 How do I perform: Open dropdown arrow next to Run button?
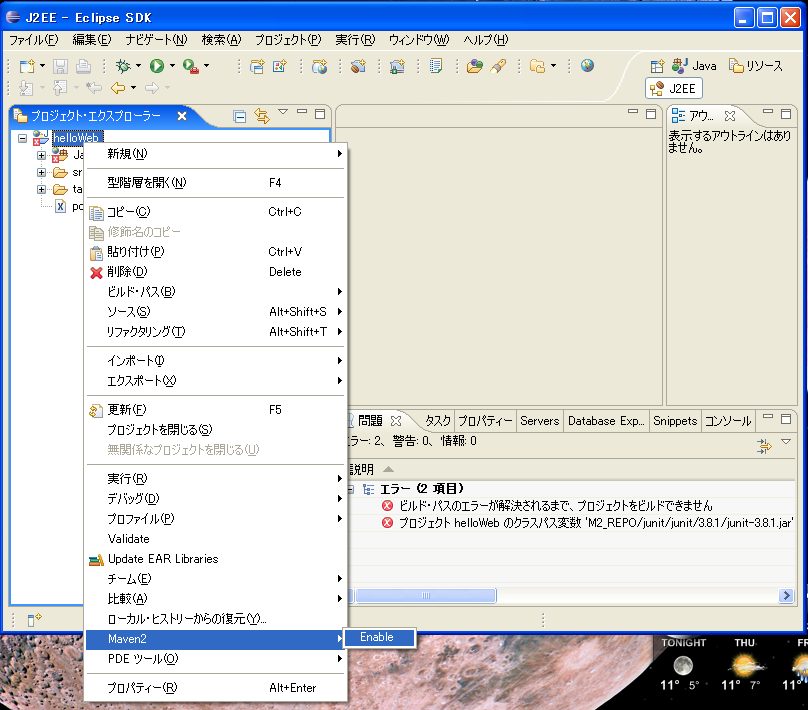(172, 66)
